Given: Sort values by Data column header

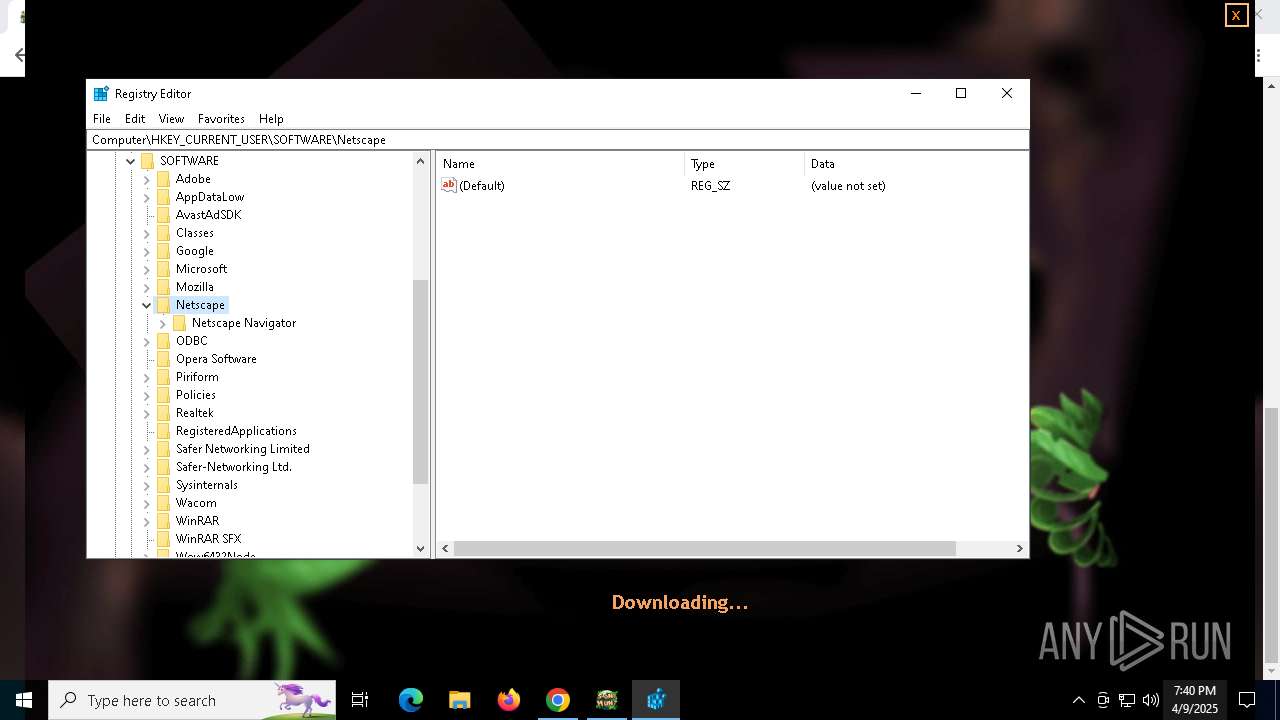Looking at the screenshot, I should (915, 164).
